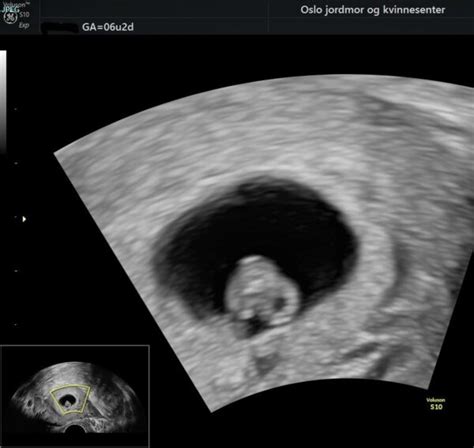
Task: Click the grayscale brightness bar
Action: [3, 102]
